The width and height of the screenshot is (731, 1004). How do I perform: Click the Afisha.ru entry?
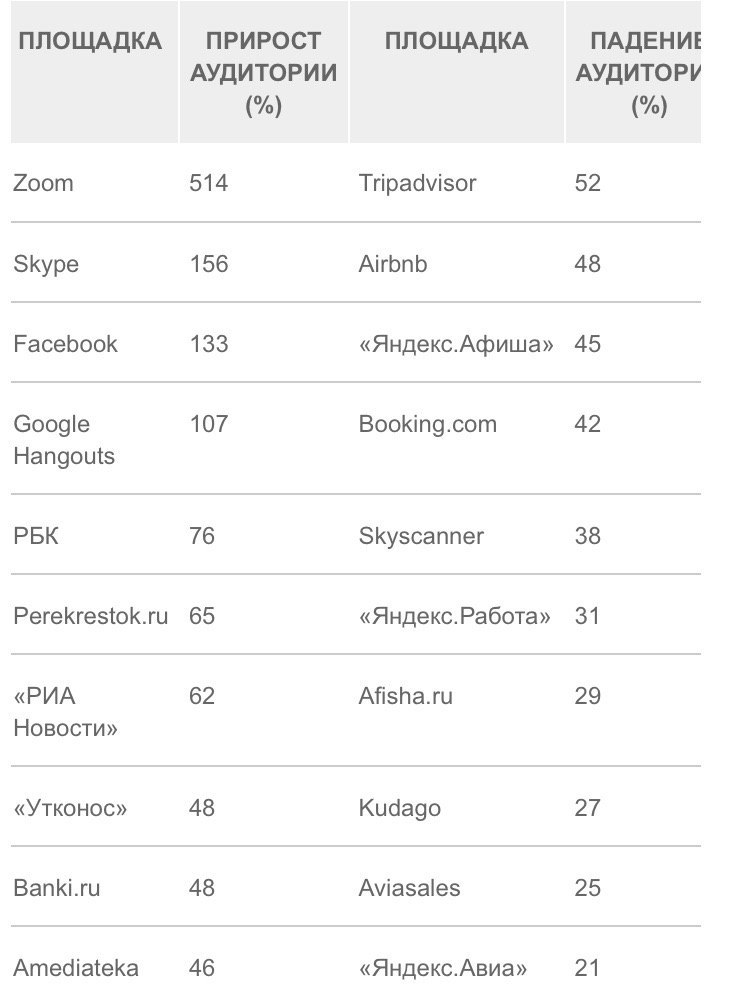(405, 696)
